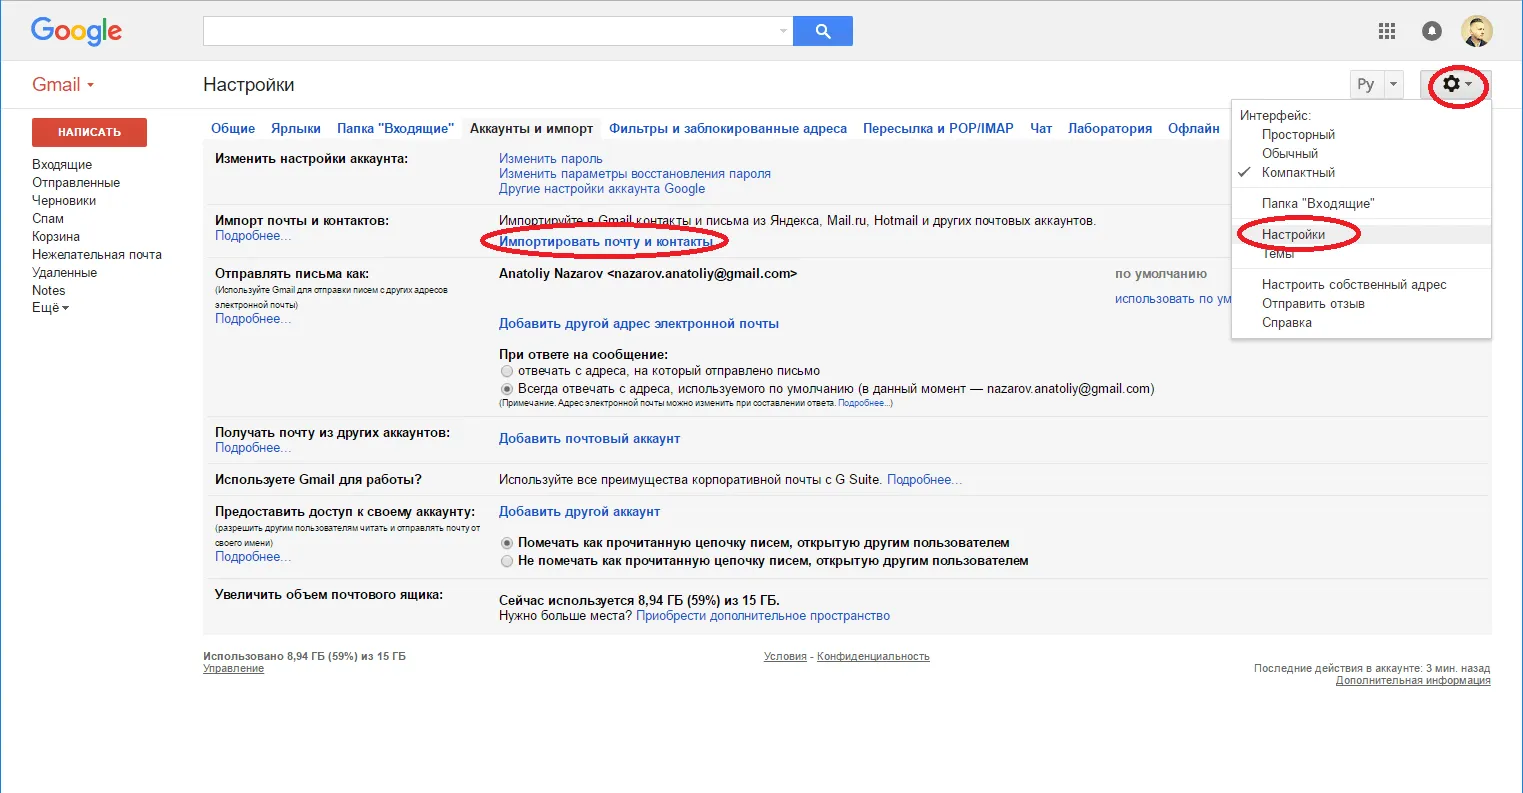Open the notifications bell
Viewport: 1523px width, 793px height.
[x=1432, y=31]
